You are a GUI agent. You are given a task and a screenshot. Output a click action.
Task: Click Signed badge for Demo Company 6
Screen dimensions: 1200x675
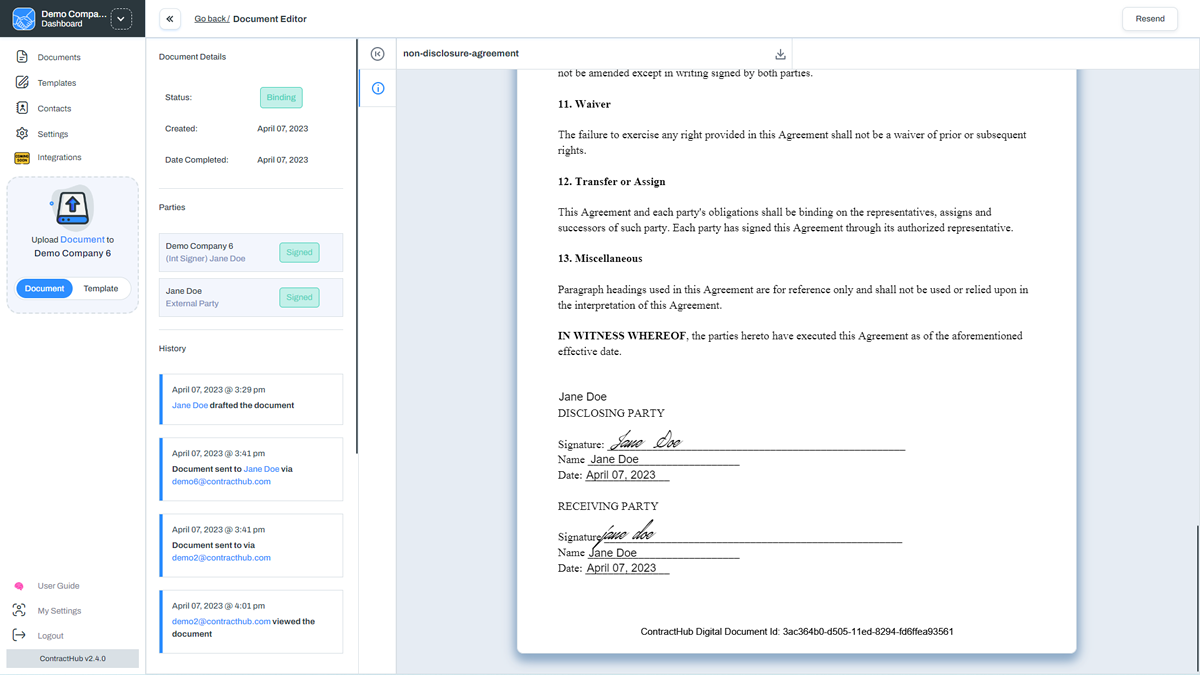coord(299,252)
